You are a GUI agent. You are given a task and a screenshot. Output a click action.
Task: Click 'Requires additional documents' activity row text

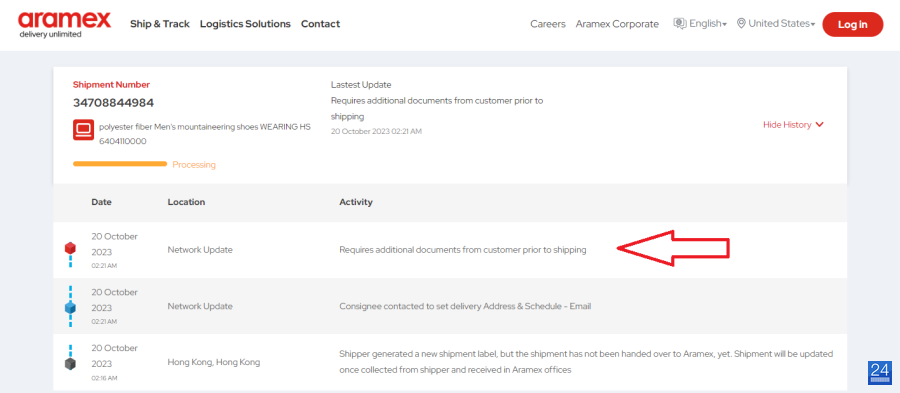pyautogui.click(x=463, y=250)
